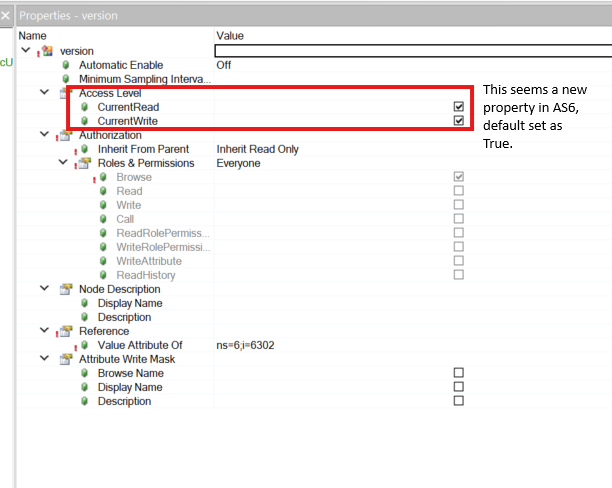Select the Display Name row under Attribute Write Mask
Screen dimensions: 612x488
tap(130, 387)
